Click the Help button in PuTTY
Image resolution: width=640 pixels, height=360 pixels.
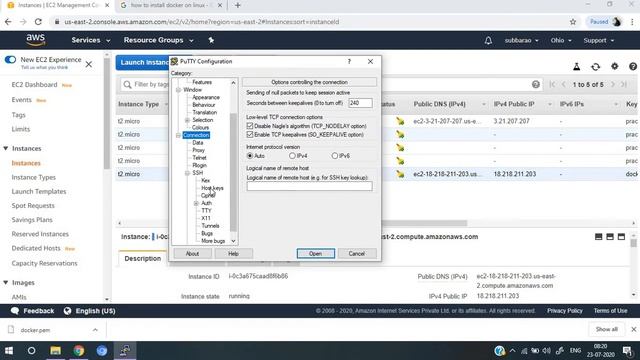(x=233, y=253)
